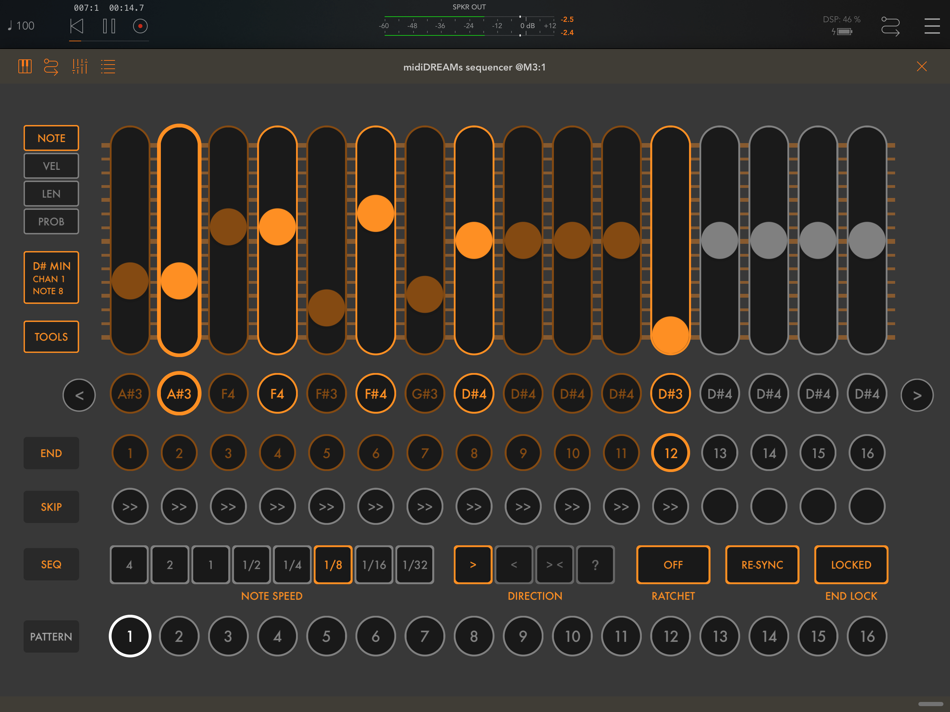Set note speed to 4
Screen dimensions: 950x712
pyautogui.click(x=129, y=565)
